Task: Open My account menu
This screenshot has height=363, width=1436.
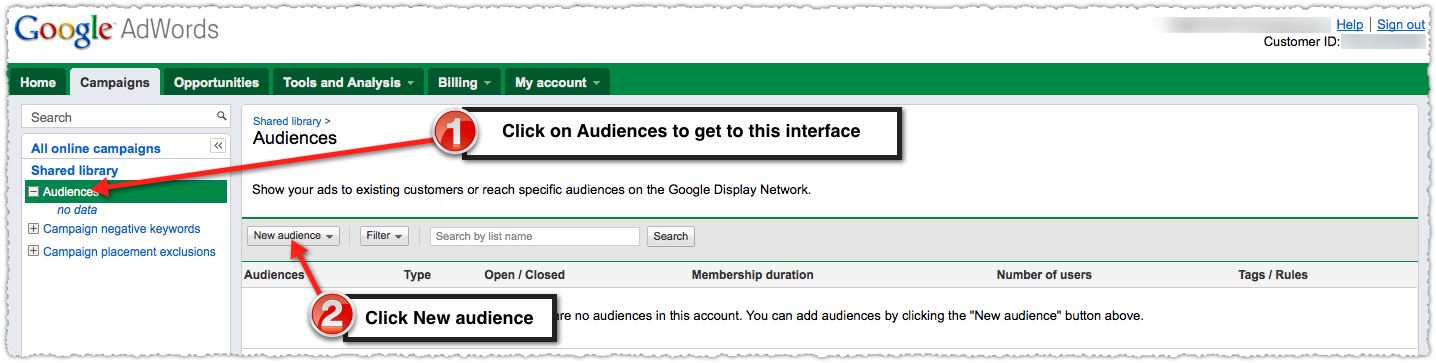Action: tap(557, 83)
